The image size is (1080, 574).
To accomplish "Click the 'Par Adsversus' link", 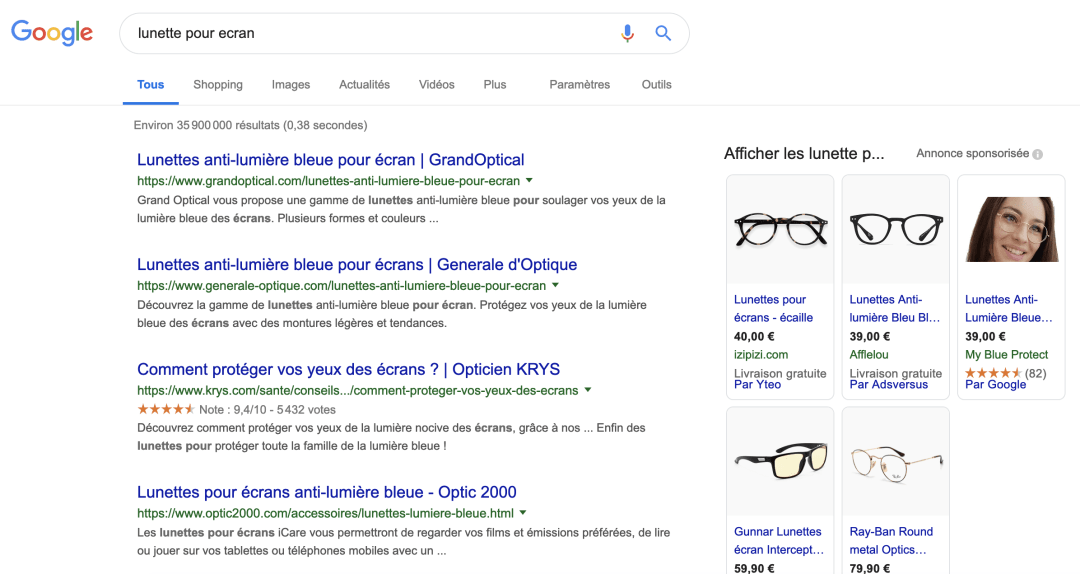I will click(x=889, y=385).
